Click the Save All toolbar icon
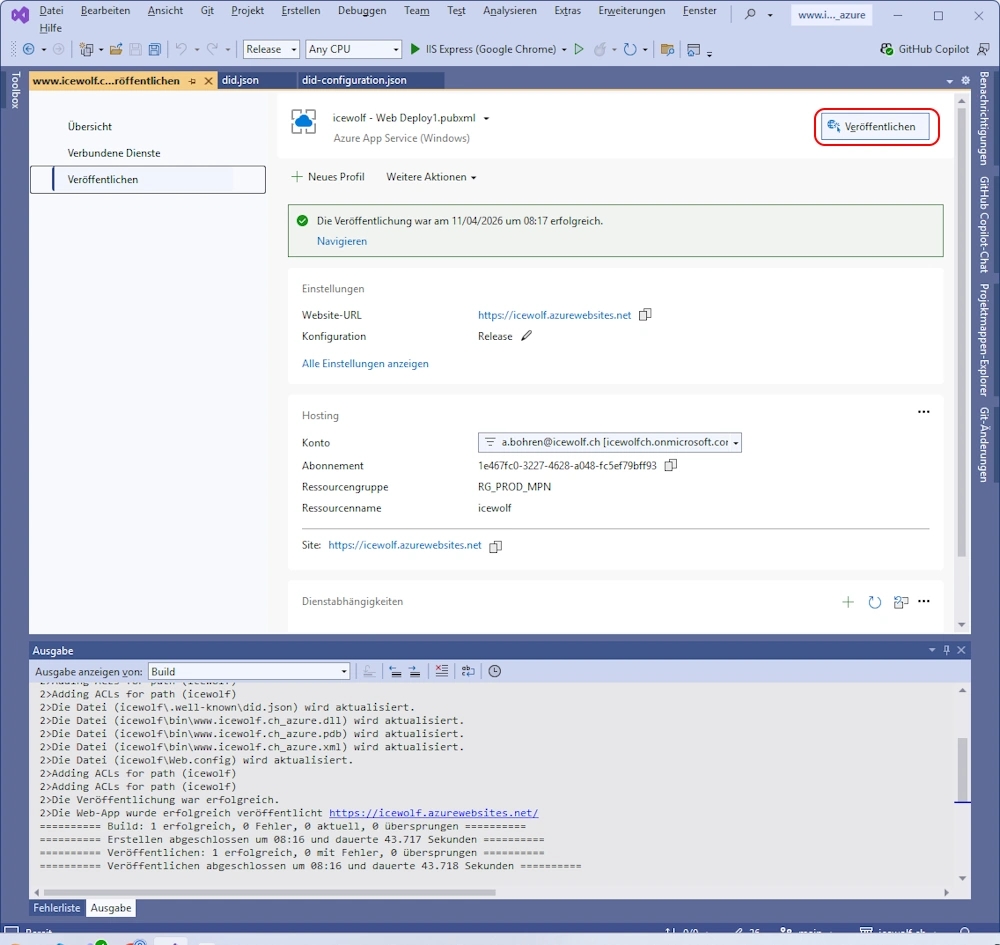The image size is (1000, 945). coord(154,49)
